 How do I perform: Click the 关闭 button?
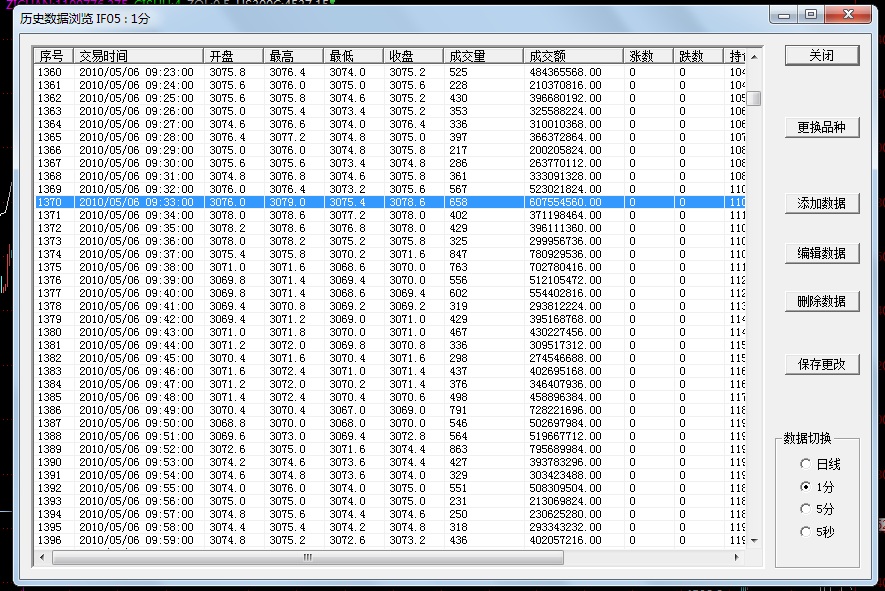click(x=821, y=55)
